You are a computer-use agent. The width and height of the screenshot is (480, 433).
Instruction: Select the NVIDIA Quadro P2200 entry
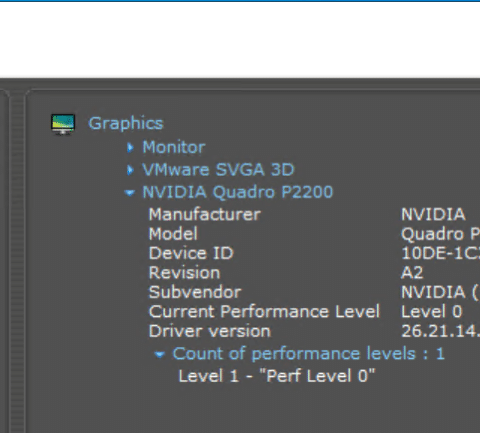(238, 192)
